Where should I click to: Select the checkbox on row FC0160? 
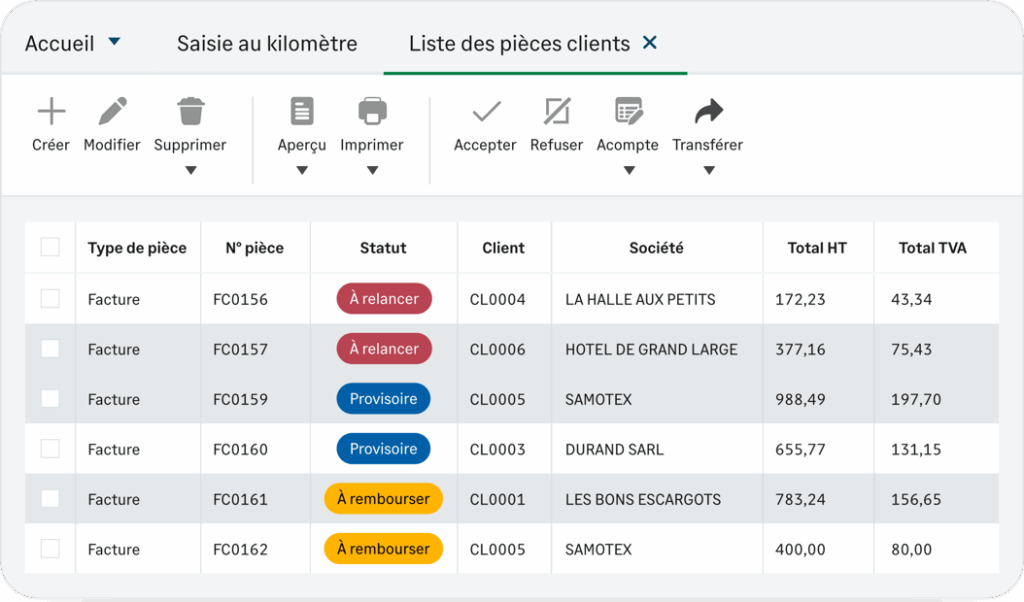[x=50, y=449]
